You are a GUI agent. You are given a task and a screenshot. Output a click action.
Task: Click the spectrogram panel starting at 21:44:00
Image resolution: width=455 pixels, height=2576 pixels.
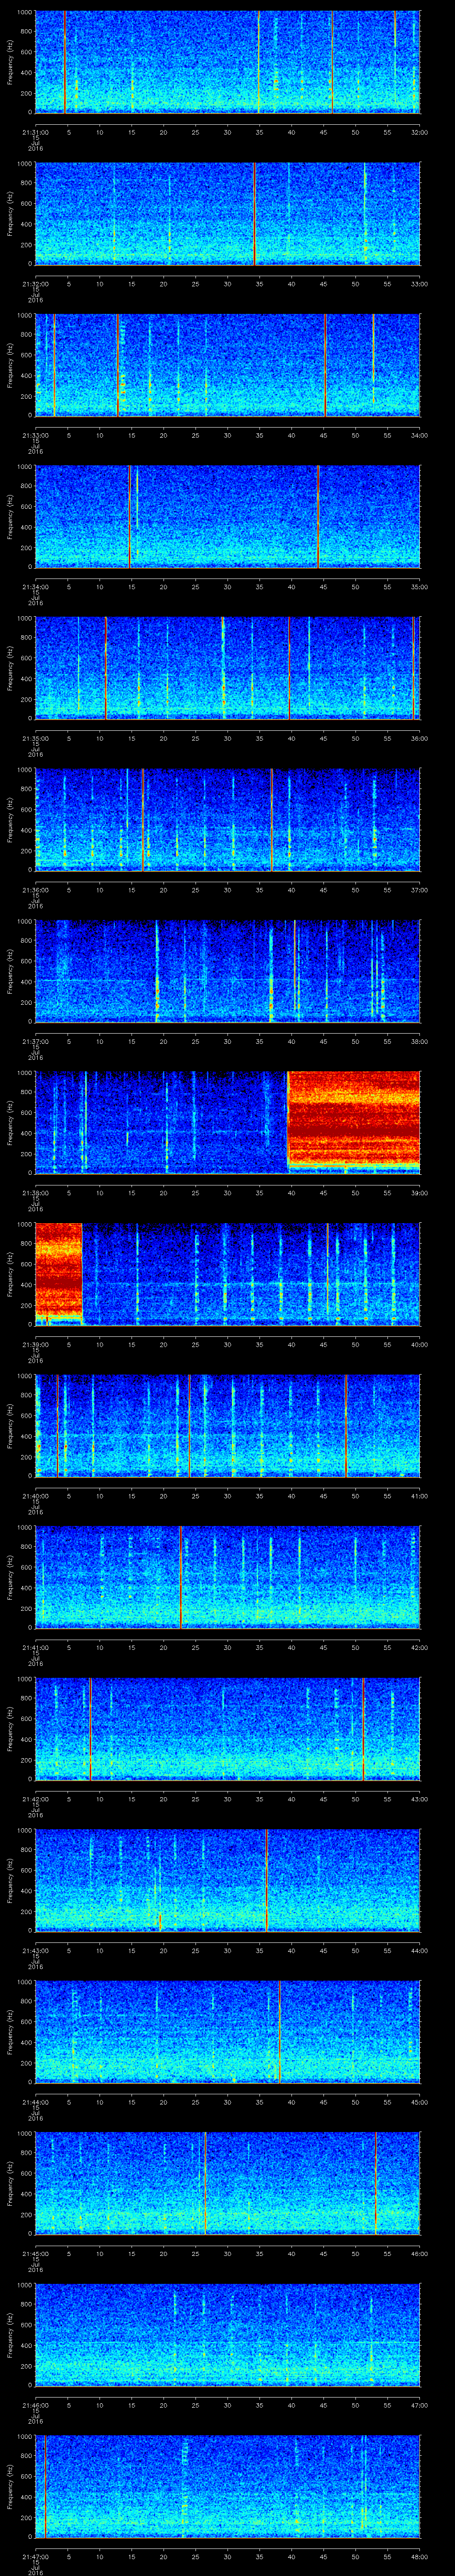point(227,2032)
